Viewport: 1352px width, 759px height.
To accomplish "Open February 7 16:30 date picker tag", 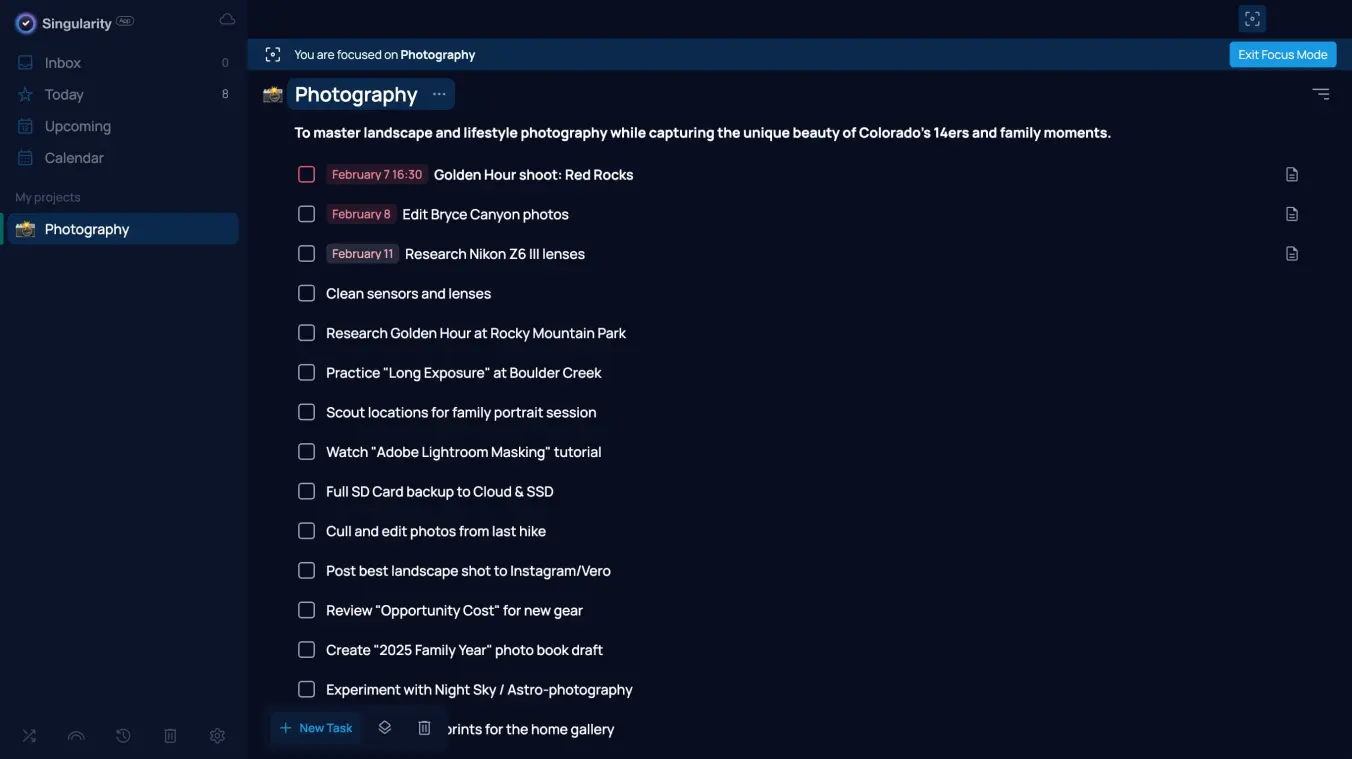I will (377, 175).
